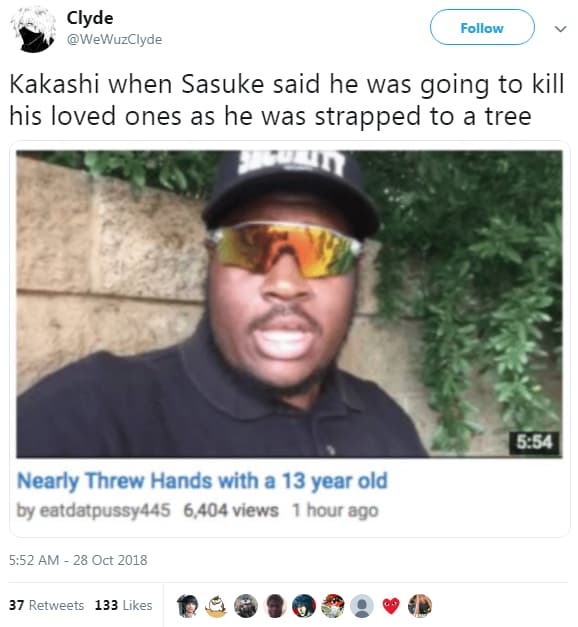Open first liker's avatar in likes row
This screenshot has height=627, width=578.
pyautogui.click(x=188, y=605)
